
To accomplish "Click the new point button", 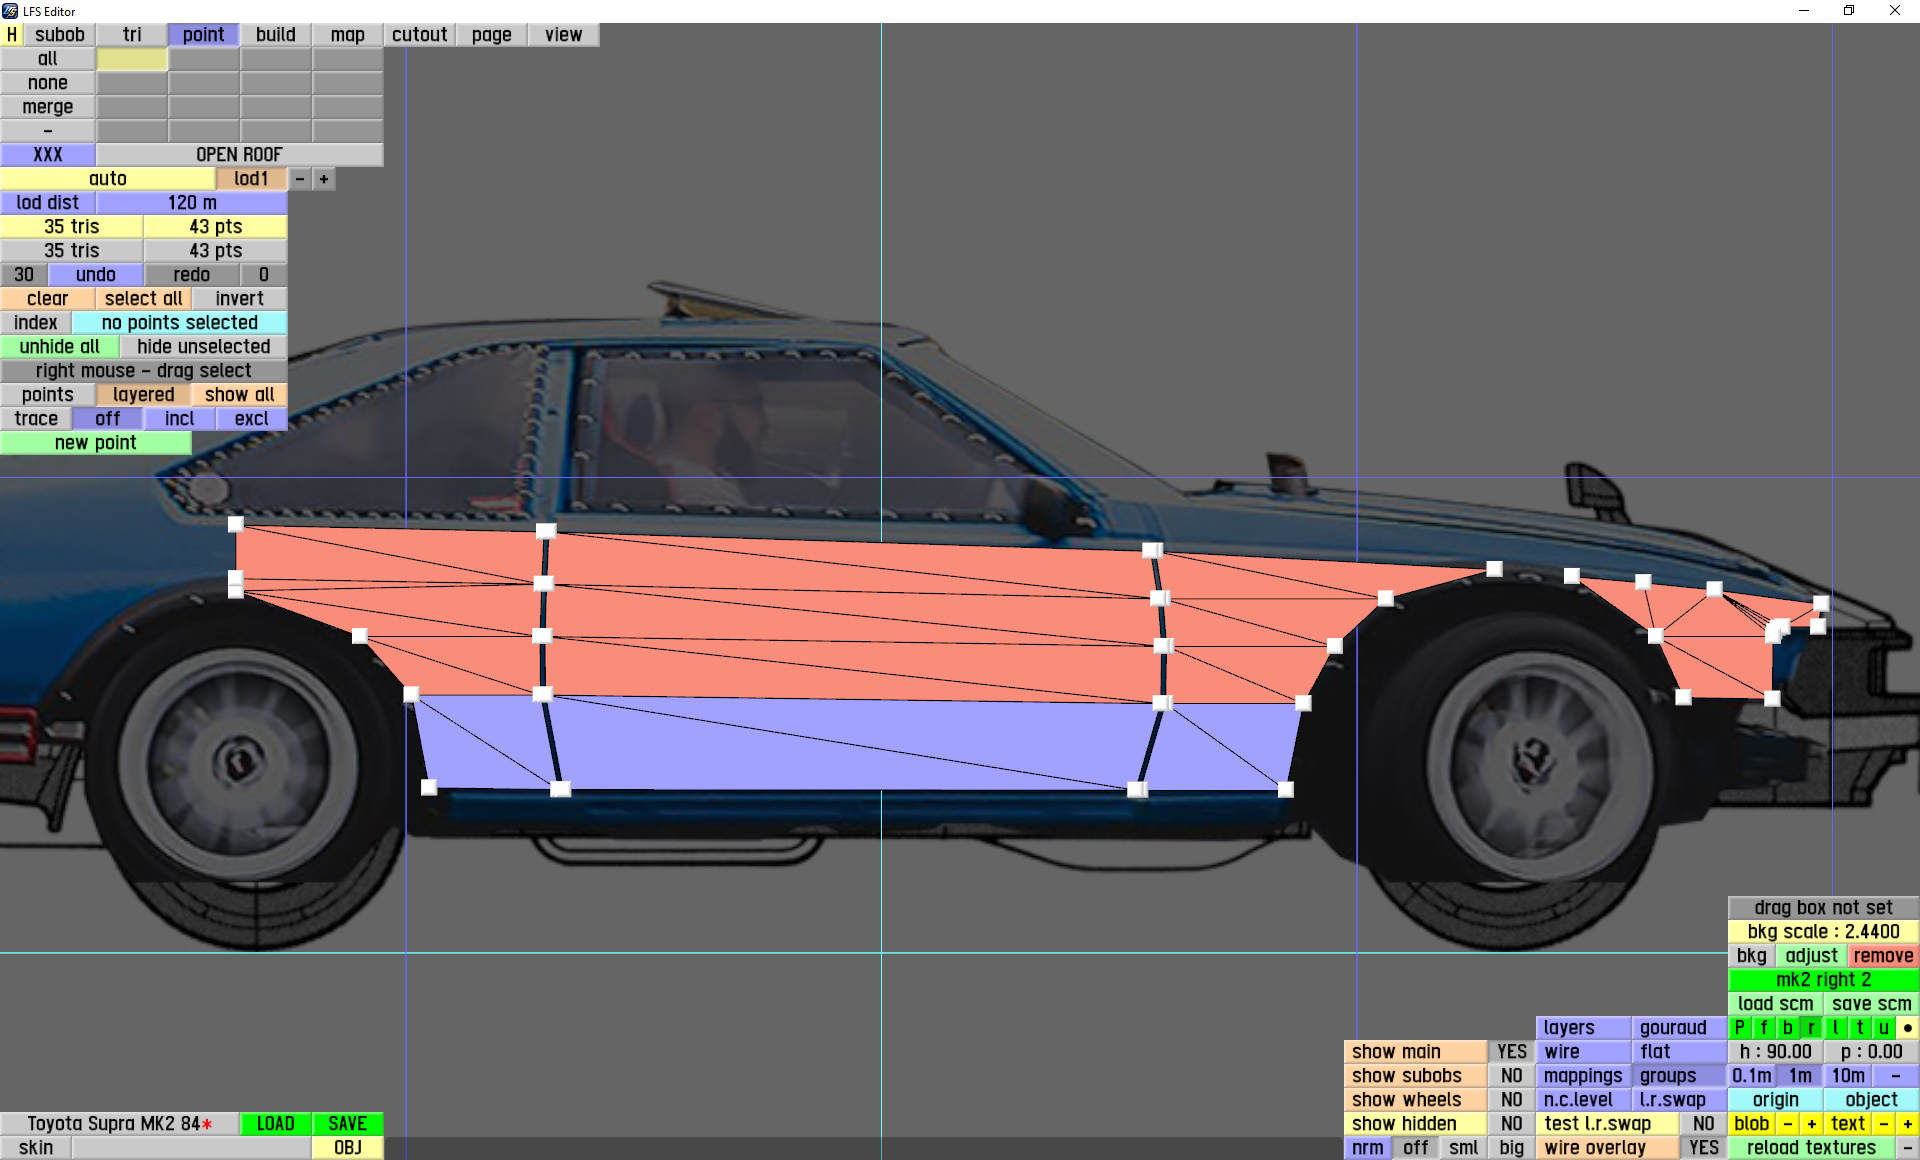I will [96, 443].
